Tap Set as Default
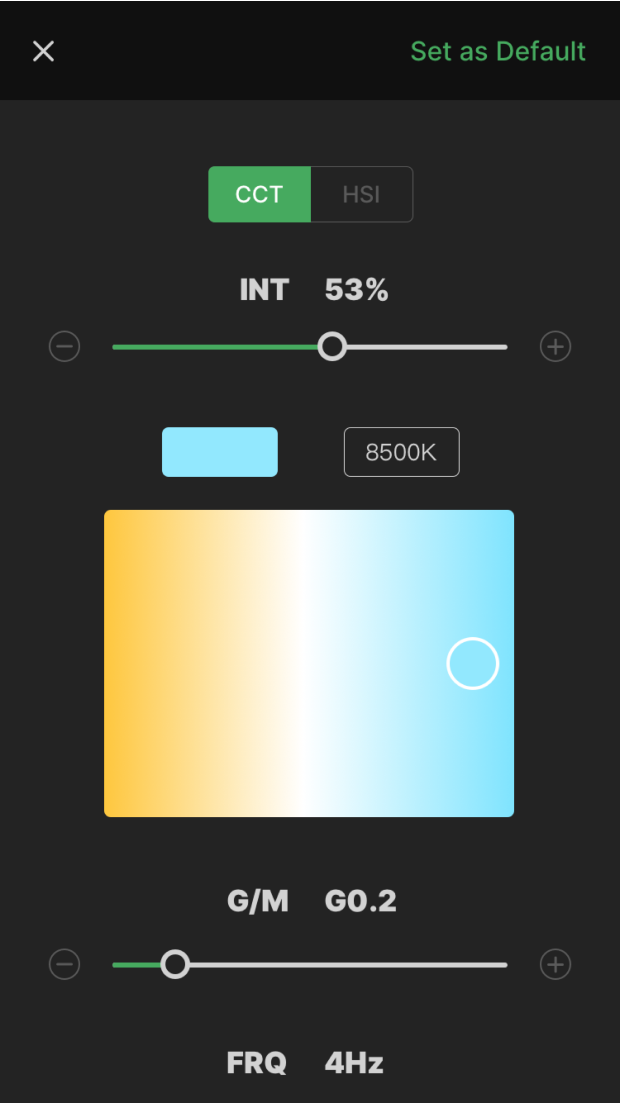This screenshot has width=620, height=1104. (498, 51)
